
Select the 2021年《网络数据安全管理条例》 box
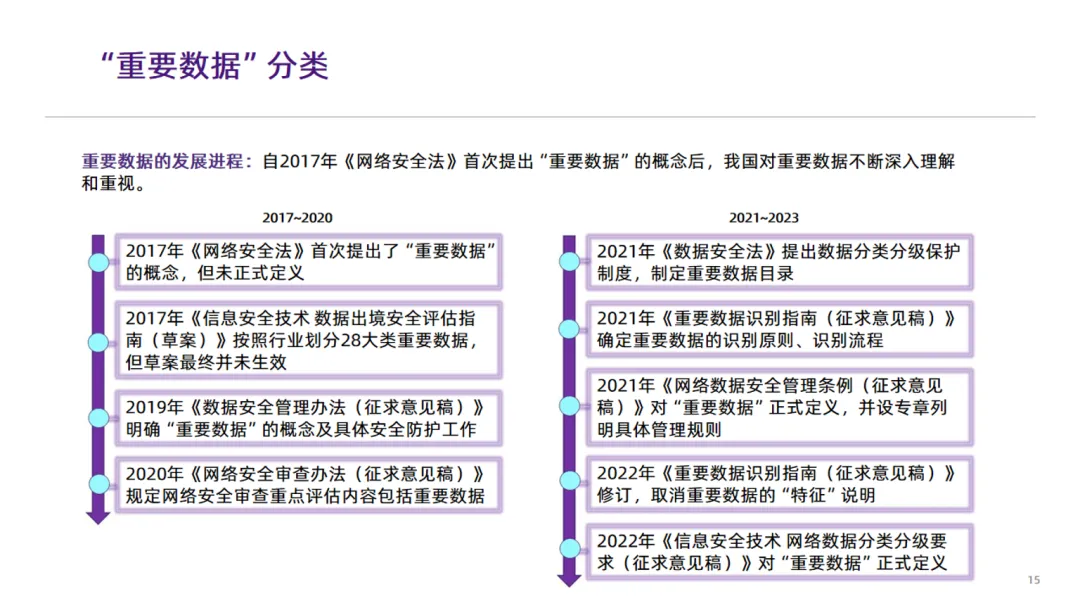(780, 407)
